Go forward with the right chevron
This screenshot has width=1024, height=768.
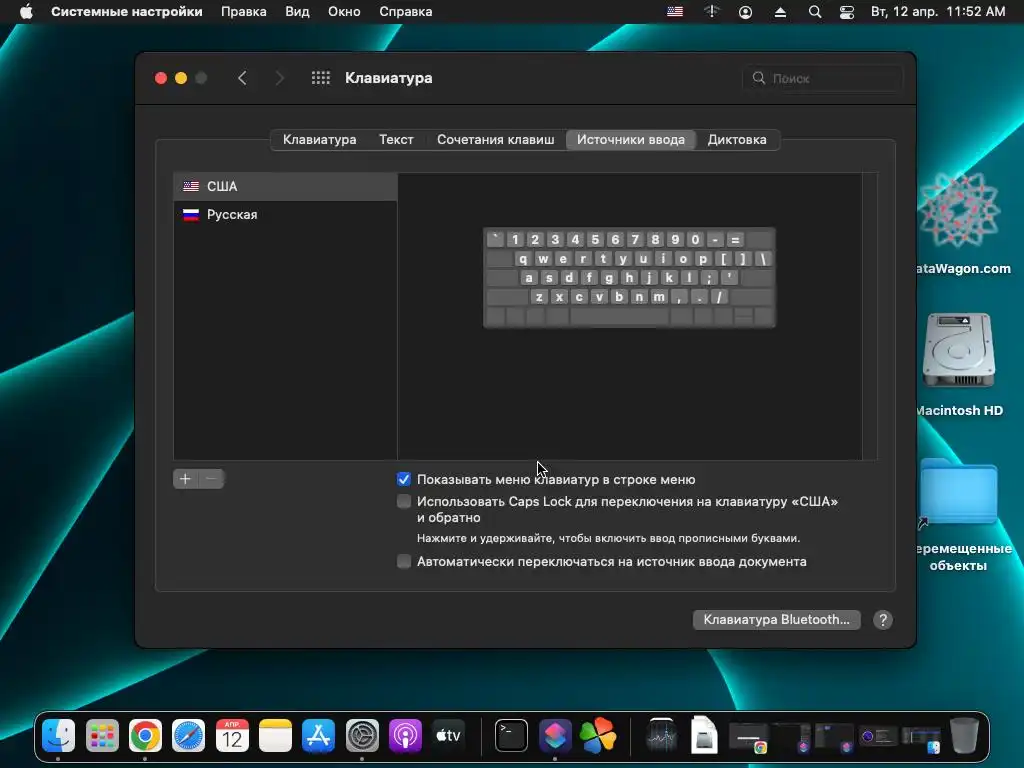coord(280,78)
